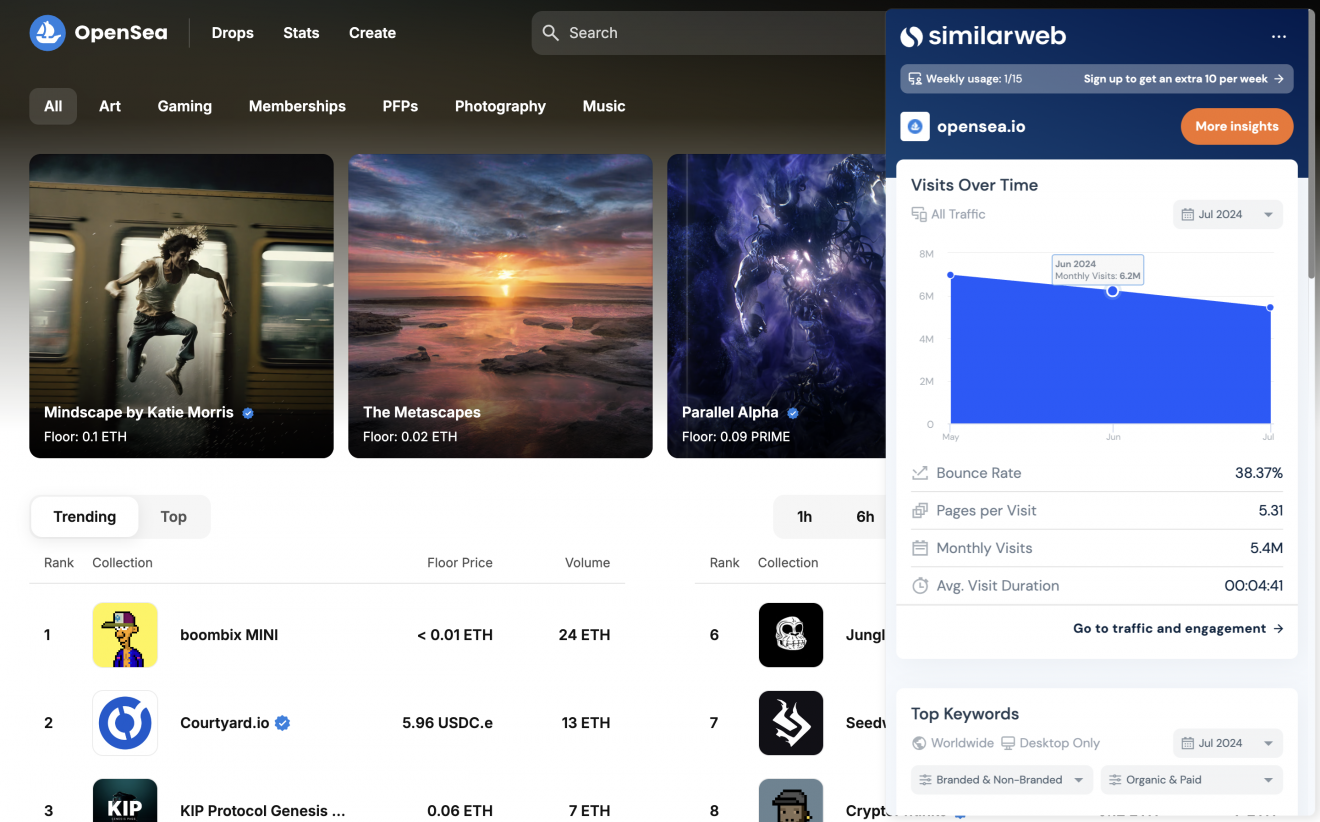Screen dimensions: 1320x822
Task: Click opensea.io favicon in Similarweb panel
Action: tap(915, 127)
